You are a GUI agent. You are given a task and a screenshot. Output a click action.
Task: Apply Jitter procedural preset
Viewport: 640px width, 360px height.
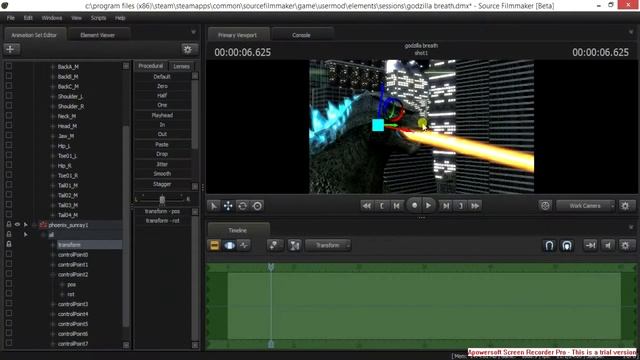pyautogui.click(x=162, y=164)
